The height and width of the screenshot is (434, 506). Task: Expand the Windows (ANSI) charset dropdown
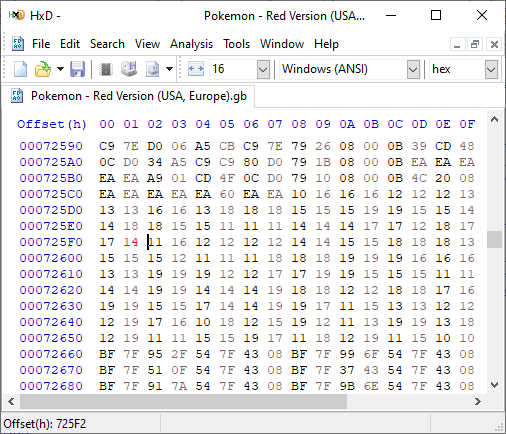(x=413, y=69)
